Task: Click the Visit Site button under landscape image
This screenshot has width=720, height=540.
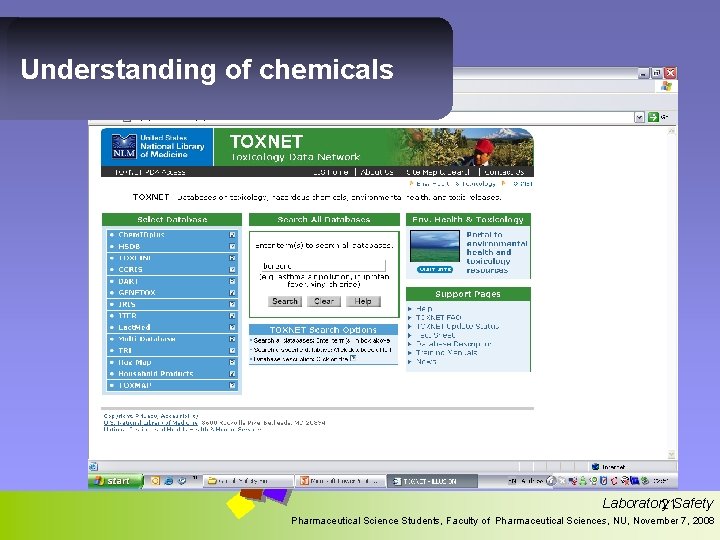Action: (435, 270)
